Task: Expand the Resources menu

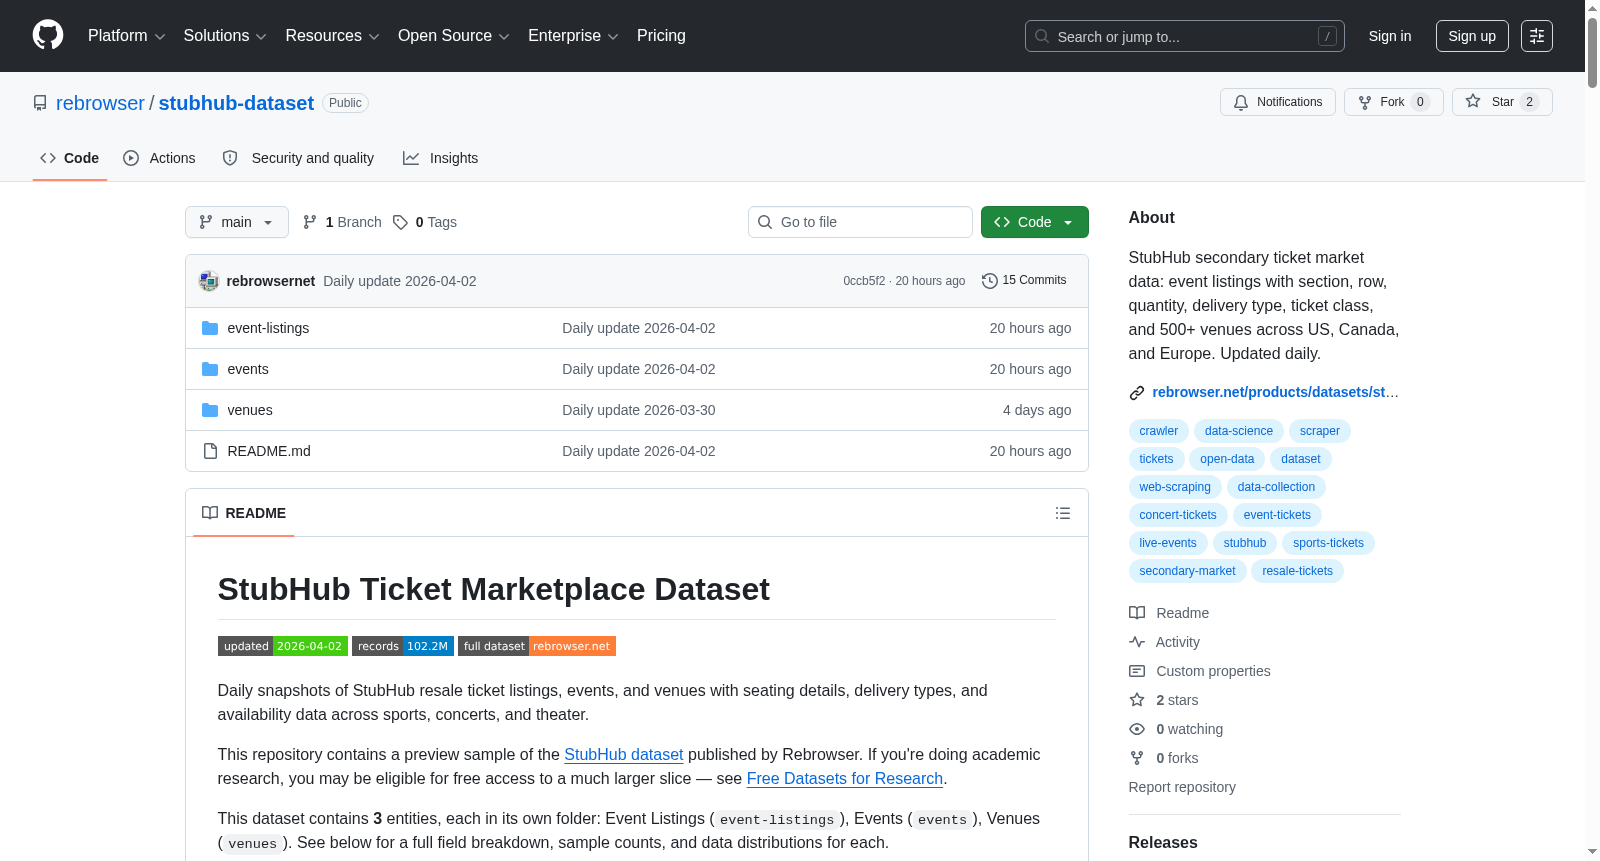Action: [x=333, y=36]
